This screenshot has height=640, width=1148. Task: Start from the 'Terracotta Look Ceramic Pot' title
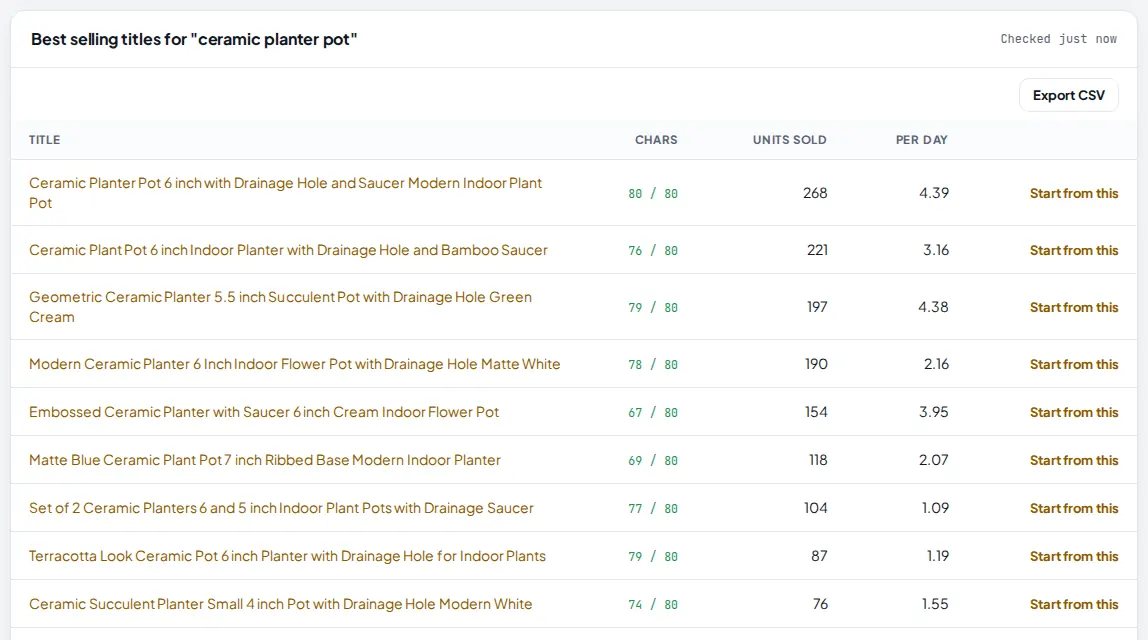click(x=1073, y=557)
